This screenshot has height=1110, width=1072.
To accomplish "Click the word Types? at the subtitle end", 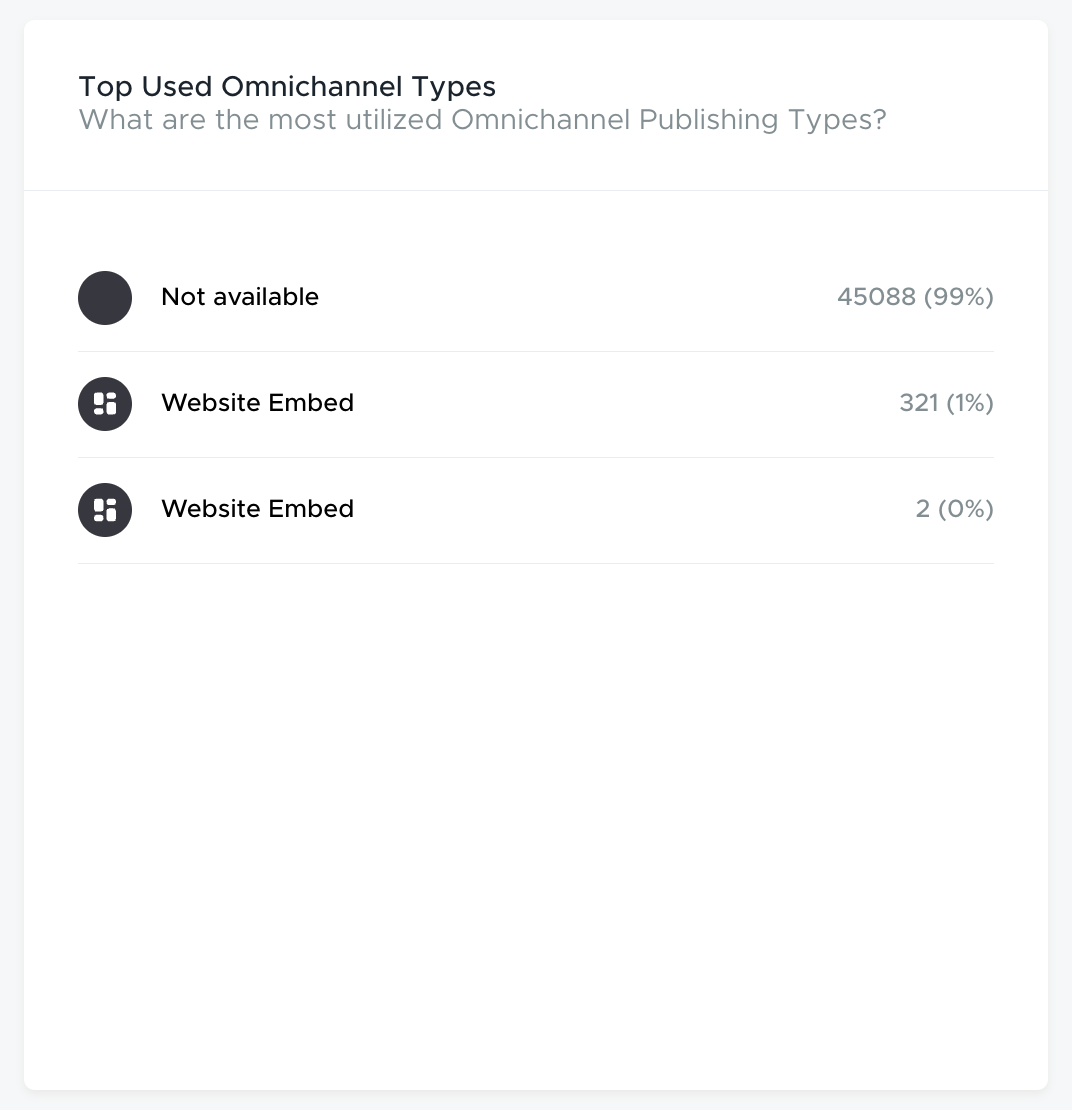I will (837, 120).
